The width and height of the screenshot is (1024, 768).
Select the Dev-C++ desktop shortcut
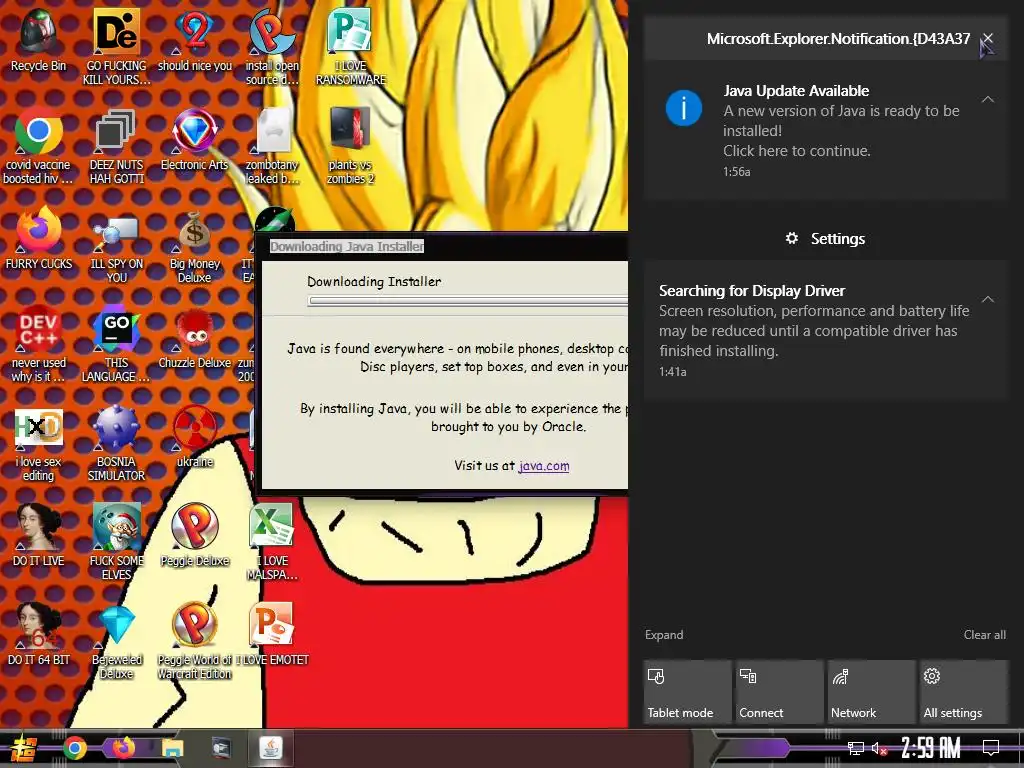39,344
